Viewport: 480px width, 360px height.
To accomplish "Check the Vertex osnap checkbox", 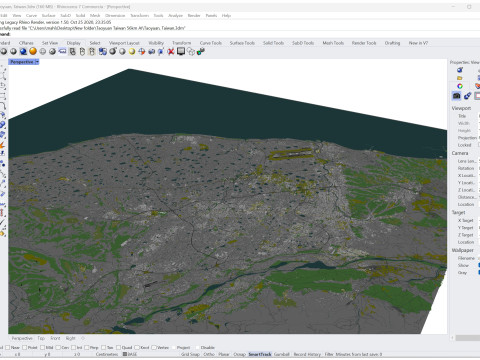I will tap(154, 347).
